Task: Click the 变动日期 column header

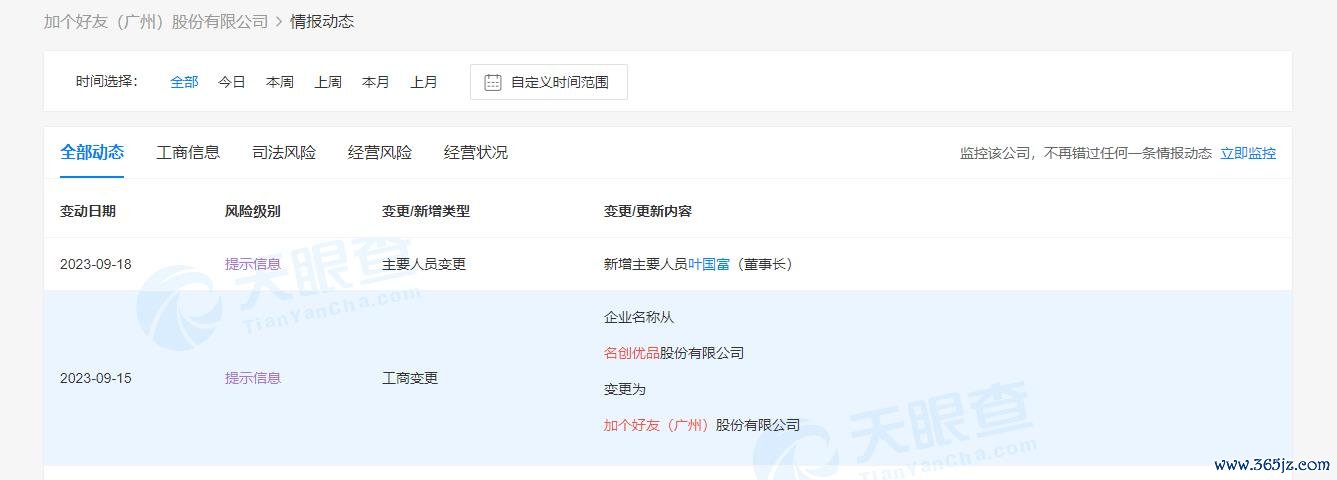Action: click(88, 211)
